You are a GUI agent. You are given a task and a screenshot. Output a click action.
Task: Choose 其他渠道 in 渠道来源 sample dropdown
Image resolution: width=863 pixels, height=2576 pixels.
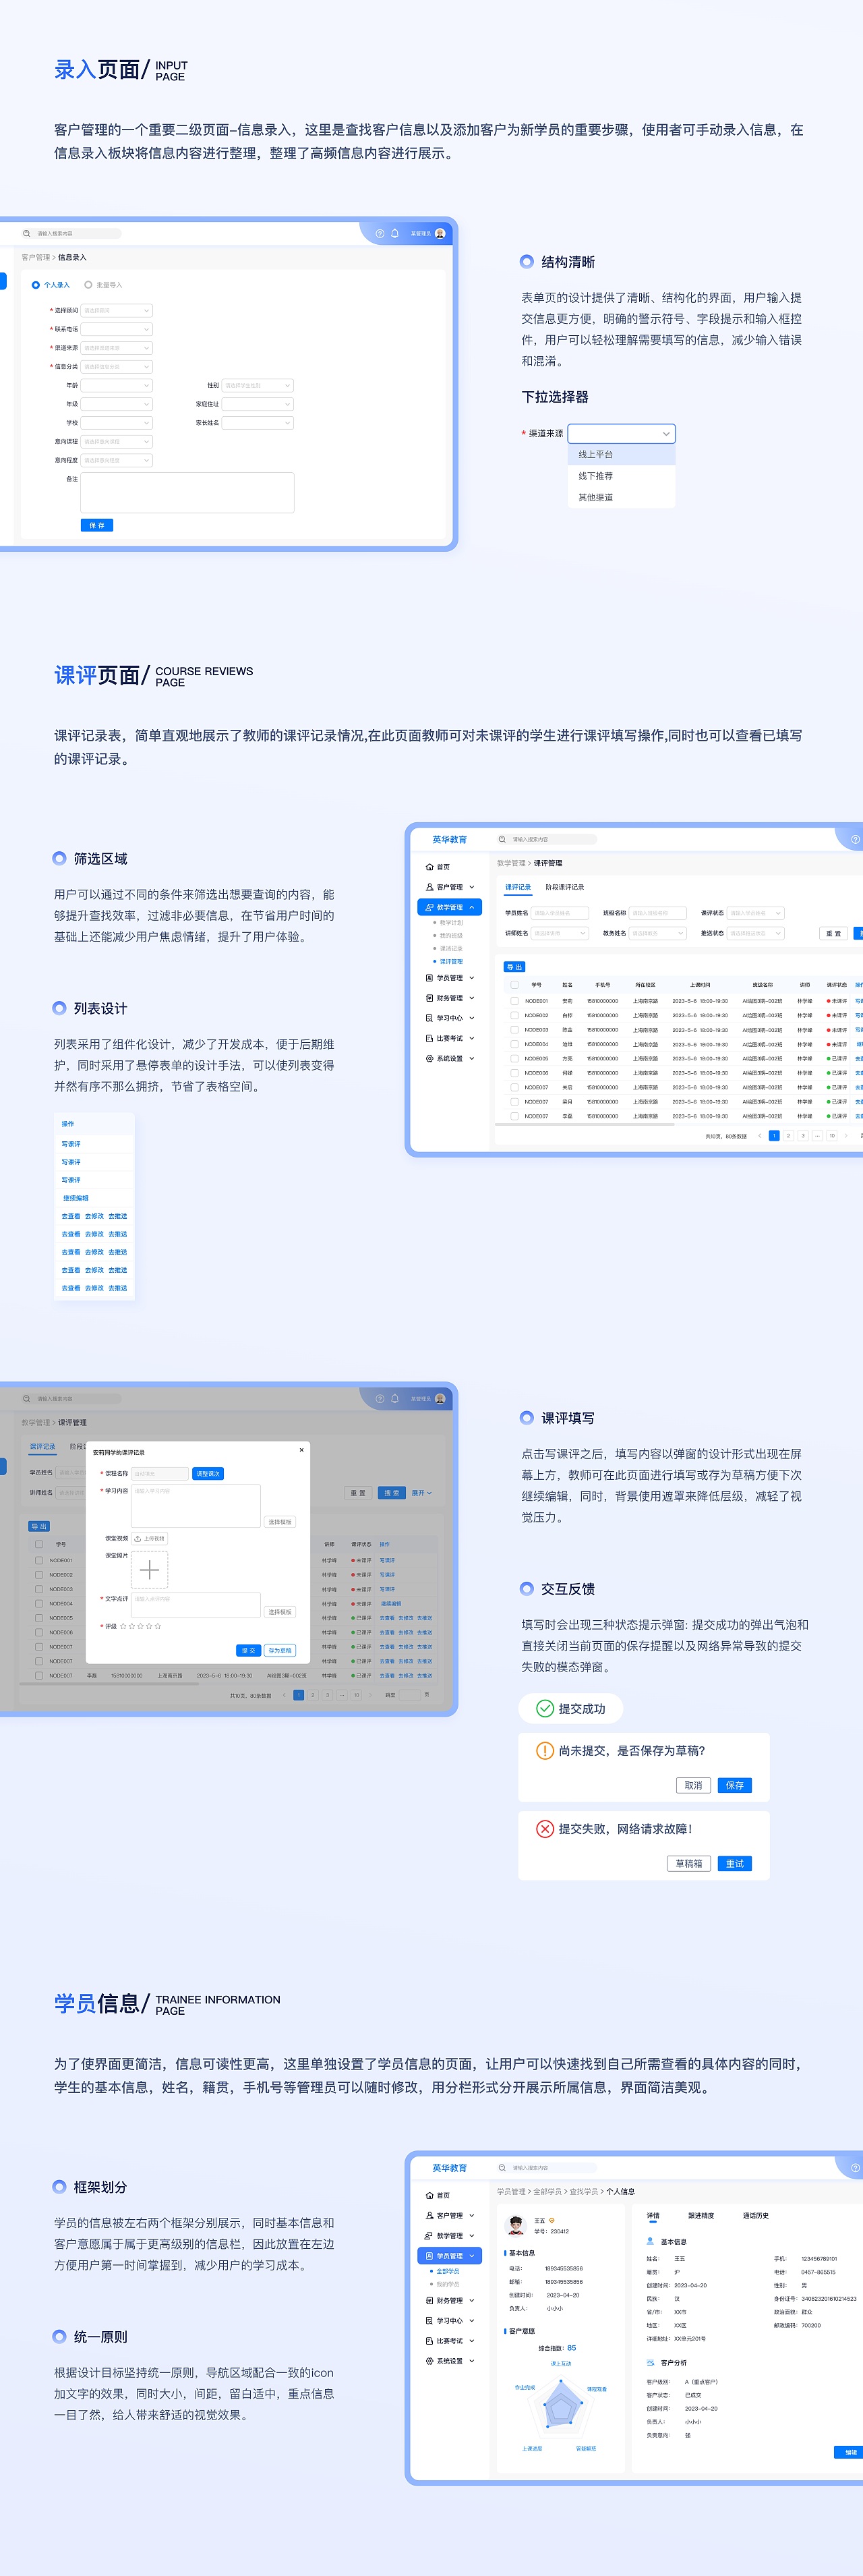pos(621,497)
